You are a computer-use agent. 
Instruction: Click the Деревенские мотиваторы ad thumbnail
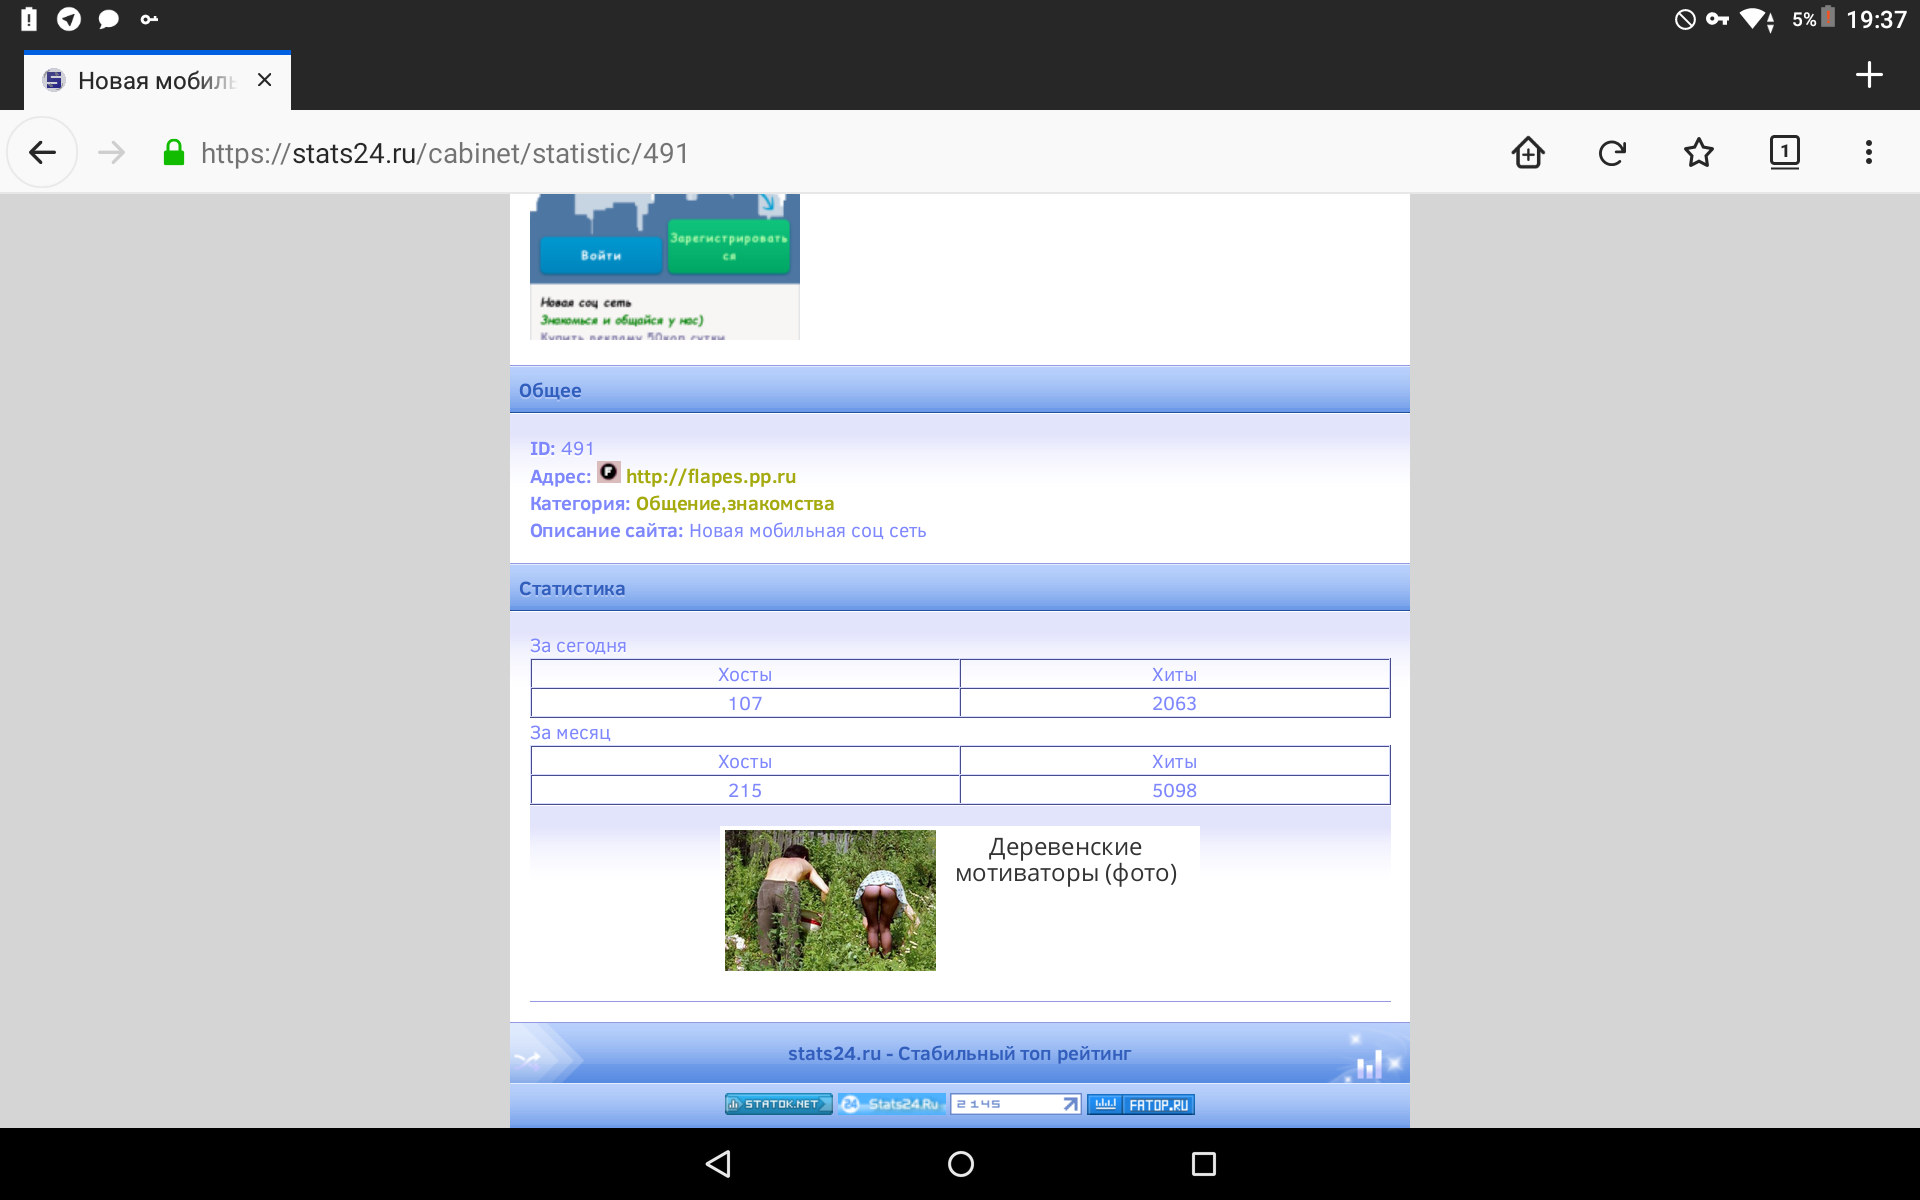point(830,899)
